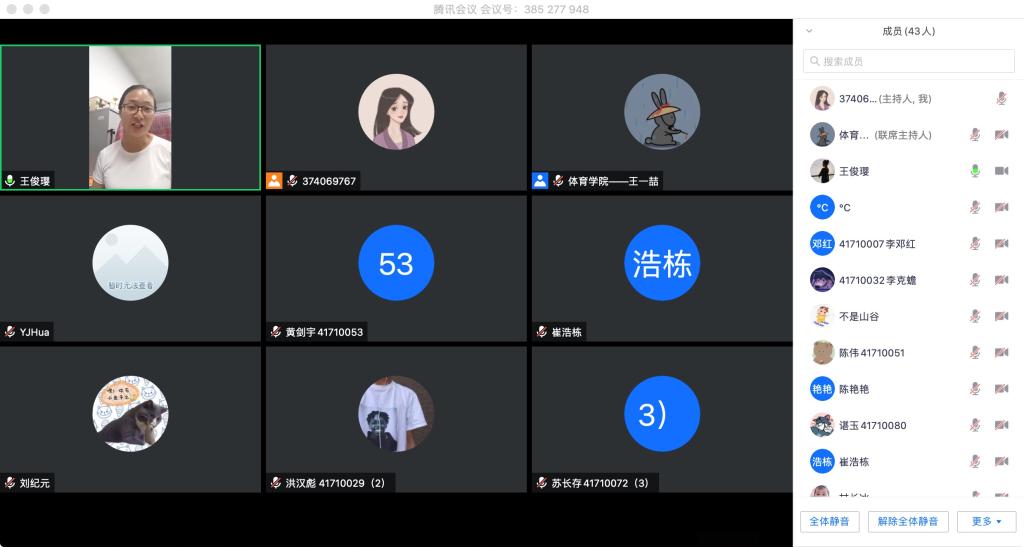Select the blue 53 avatar tile
This screenshot has height=547, width=1024.
(396, 262)
